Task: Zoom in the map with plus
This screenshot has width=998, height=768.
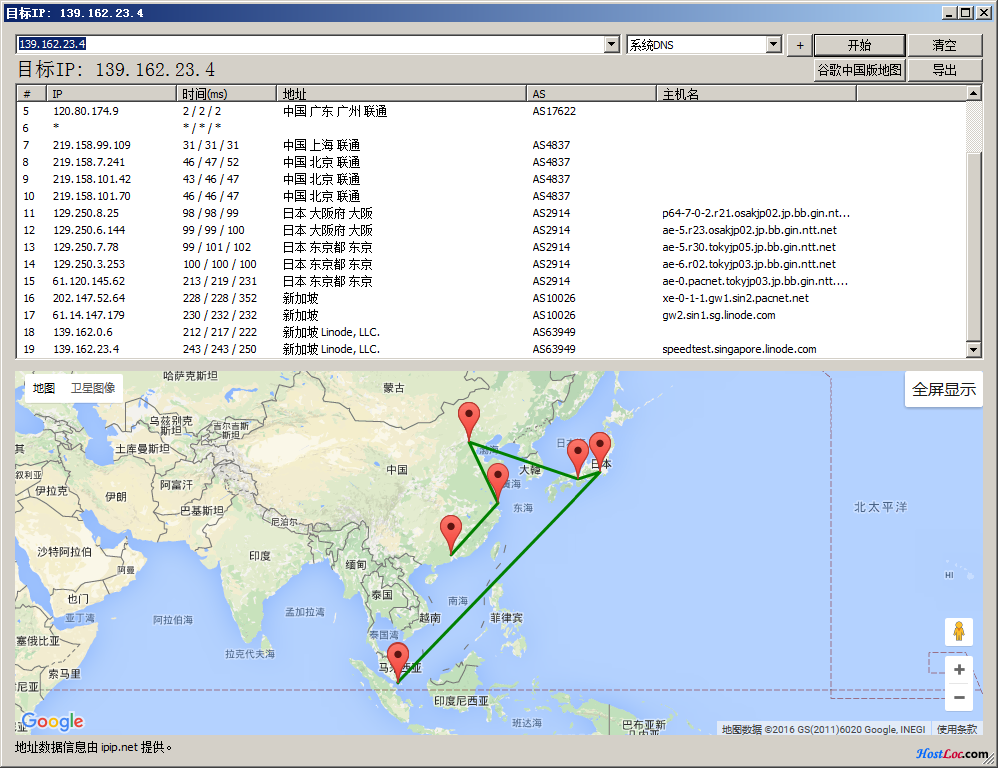Action: (959, 669)
